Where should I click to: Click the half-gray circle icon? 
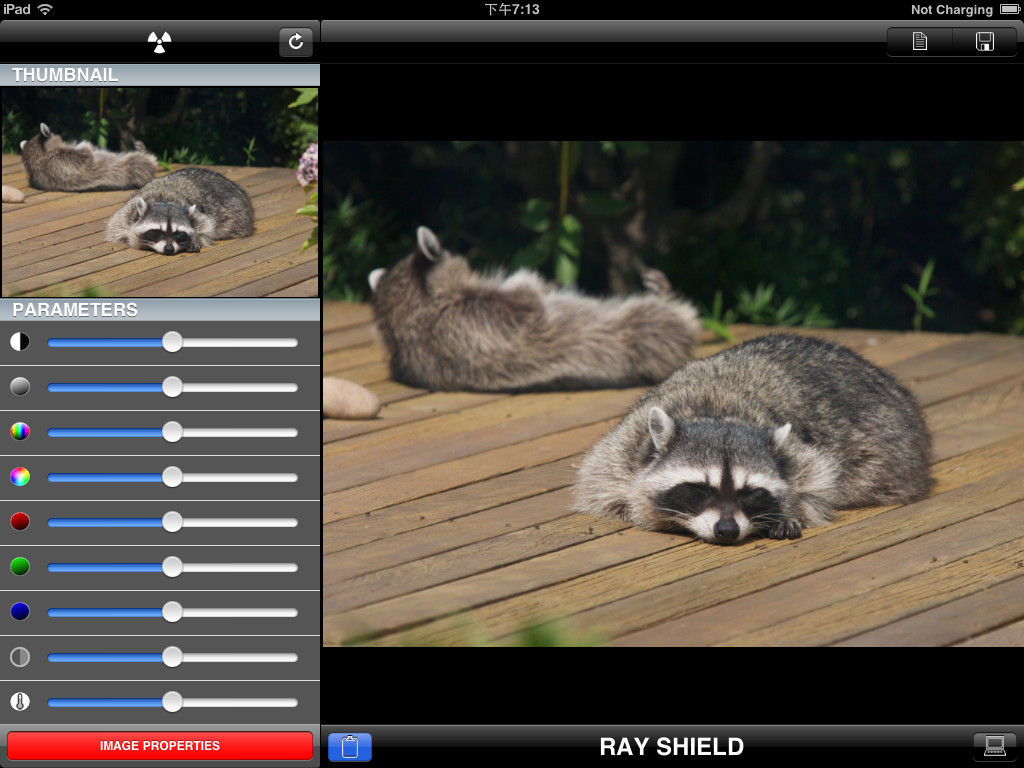(x=20, y=656)
